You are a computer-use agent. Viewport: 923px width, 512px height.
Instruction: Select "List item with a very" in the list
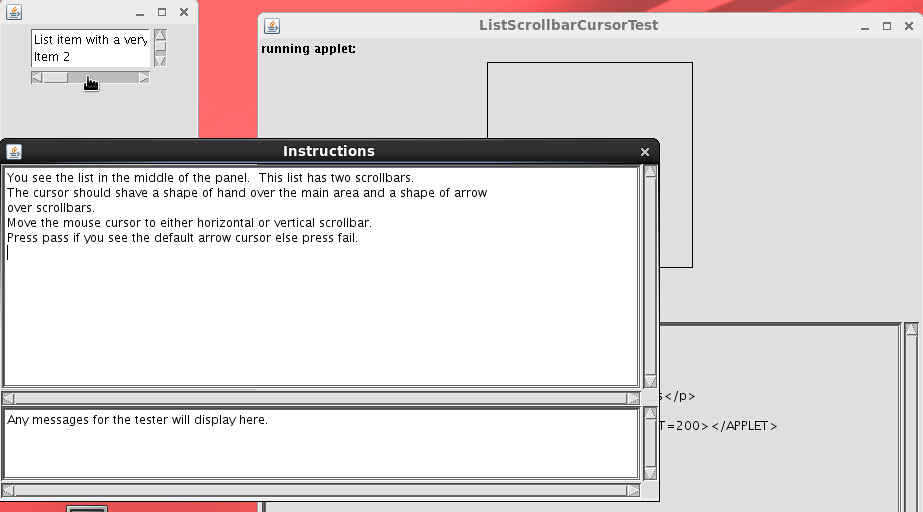tap(90, 40)
